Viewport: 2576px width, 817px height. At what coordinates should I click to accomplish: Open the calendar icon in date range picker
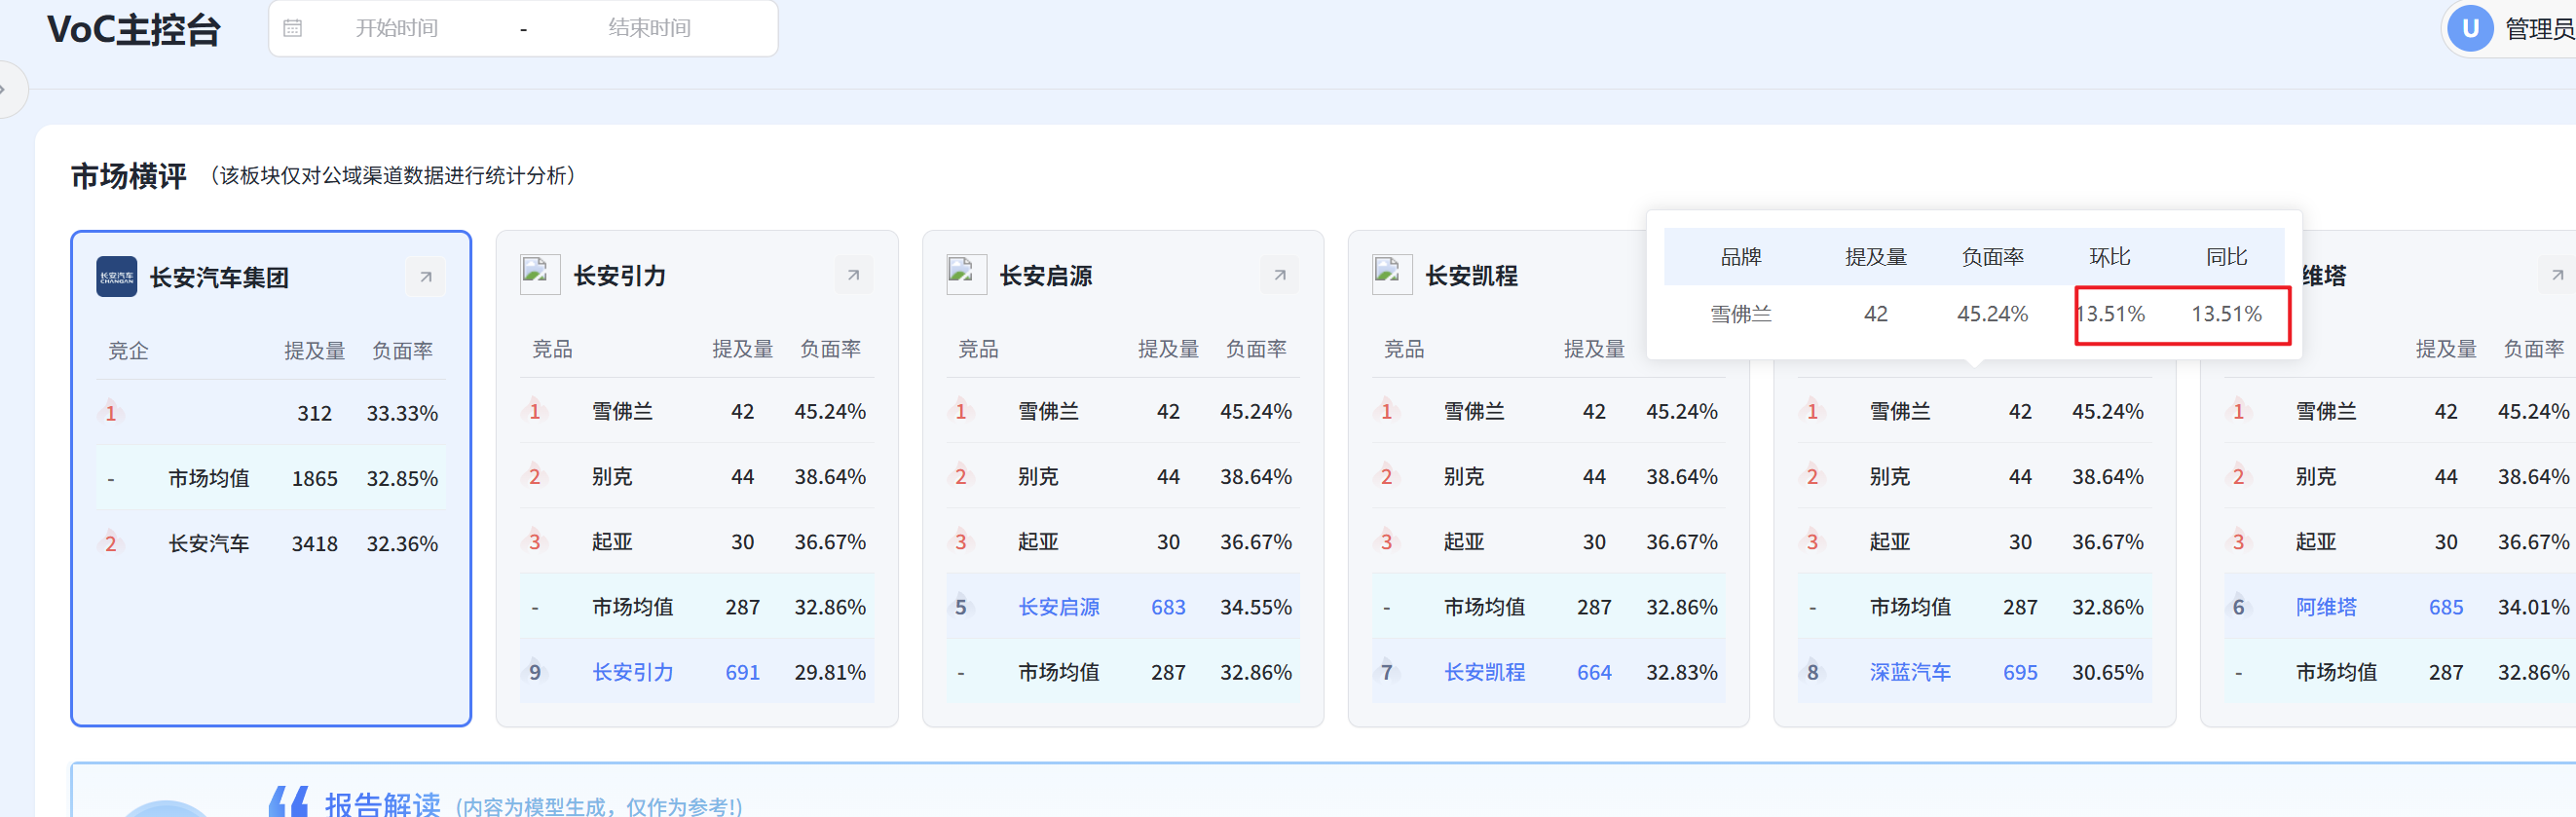click(293, 28)
